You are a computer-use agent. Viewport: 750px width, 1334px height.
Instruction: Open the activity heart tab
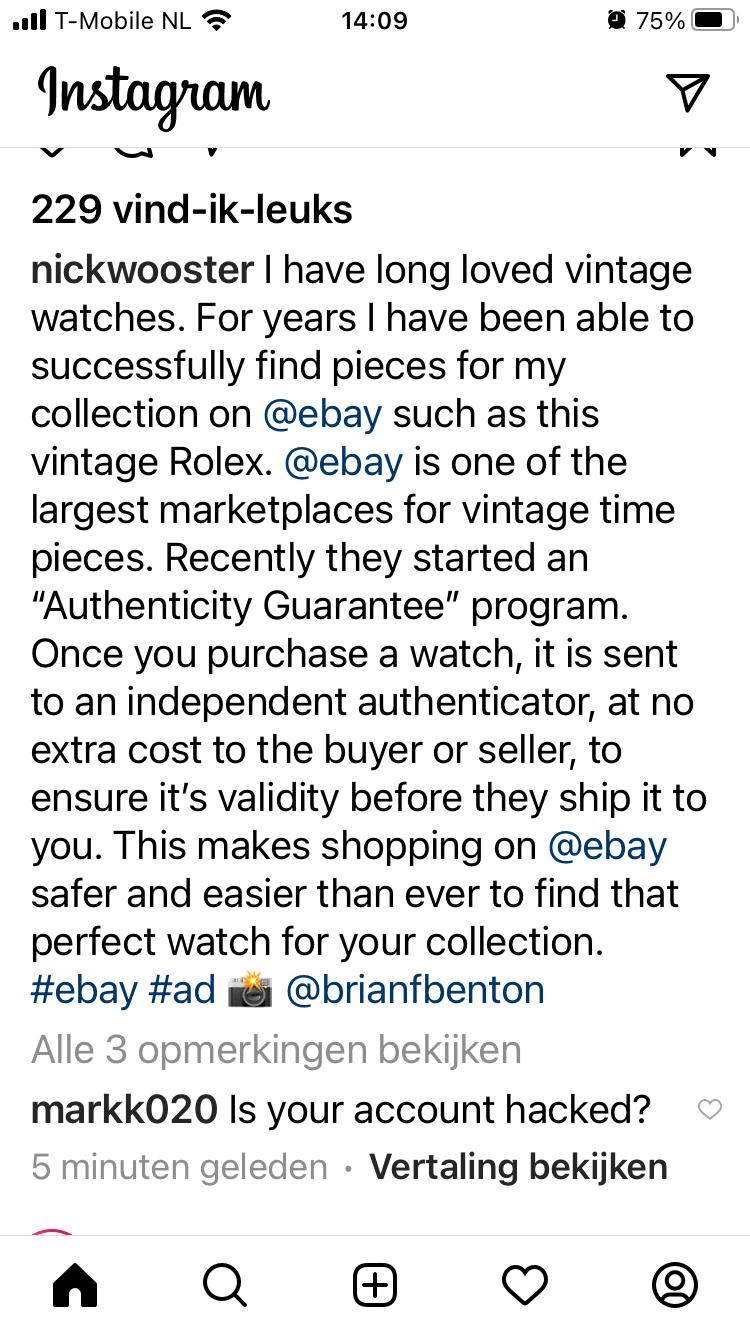click(525, 1285)
